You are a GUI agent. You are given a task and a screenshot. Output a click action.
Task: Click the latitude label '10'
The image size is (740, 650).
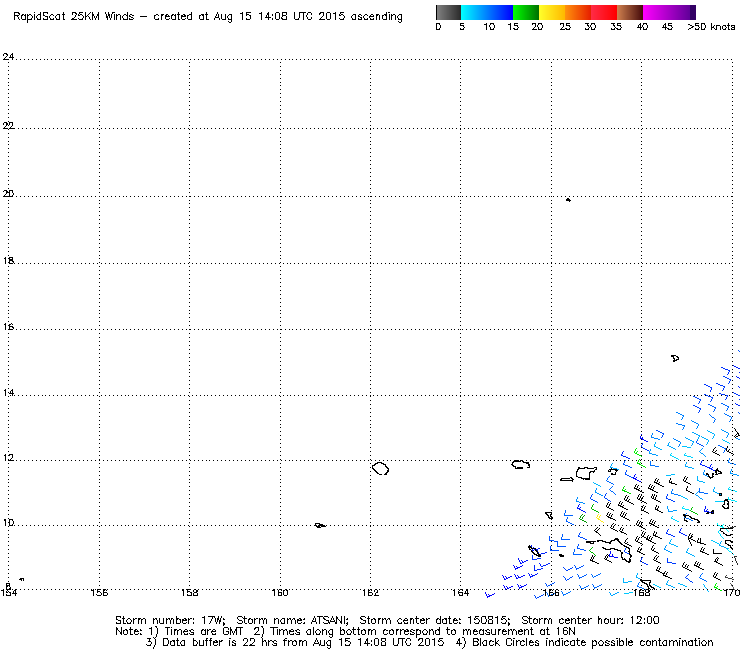point(8,523)
